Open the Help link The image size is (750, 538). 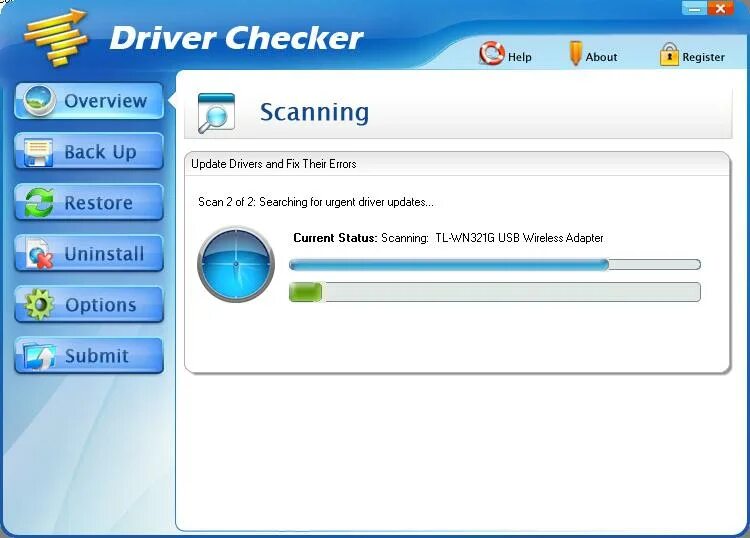(x=519, y=57)
